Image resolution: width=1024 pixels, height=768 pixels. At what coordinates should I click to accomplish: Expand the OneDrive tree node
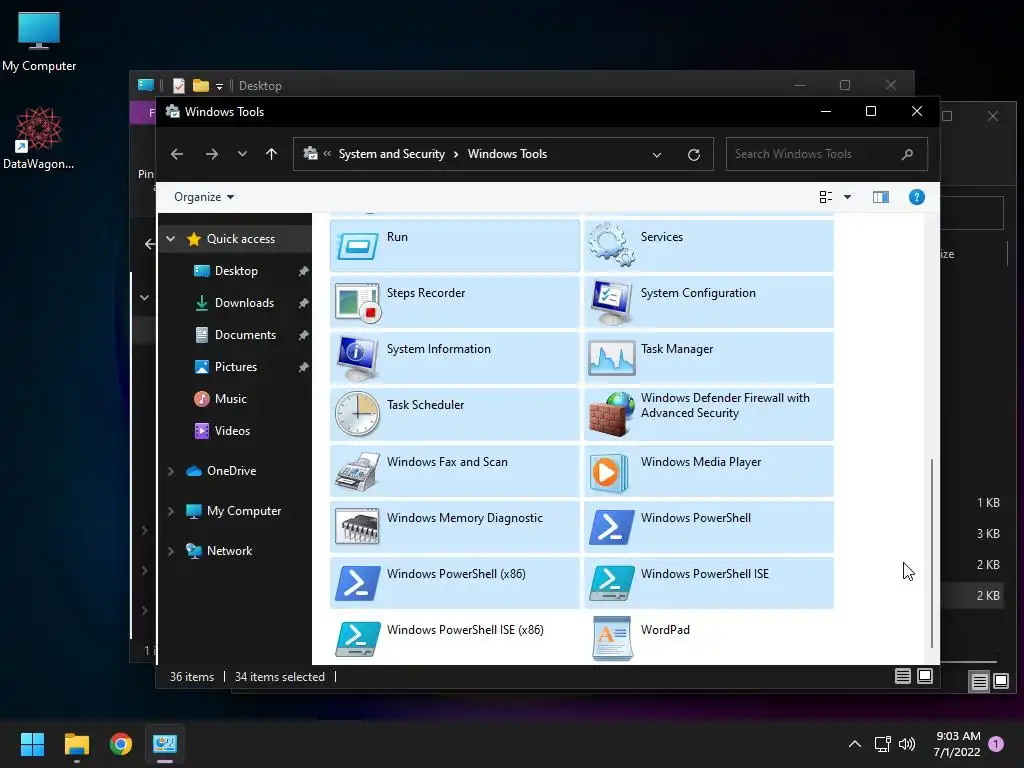170,471
